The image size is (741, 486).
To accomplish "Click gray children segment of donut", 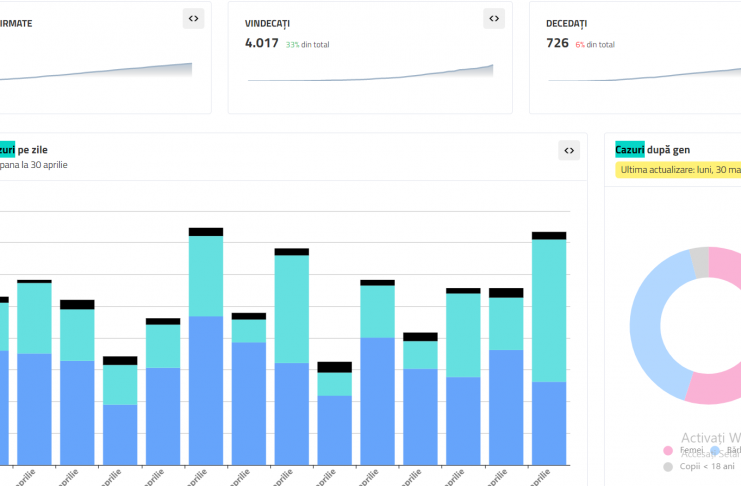I will (x=700, y=262).
